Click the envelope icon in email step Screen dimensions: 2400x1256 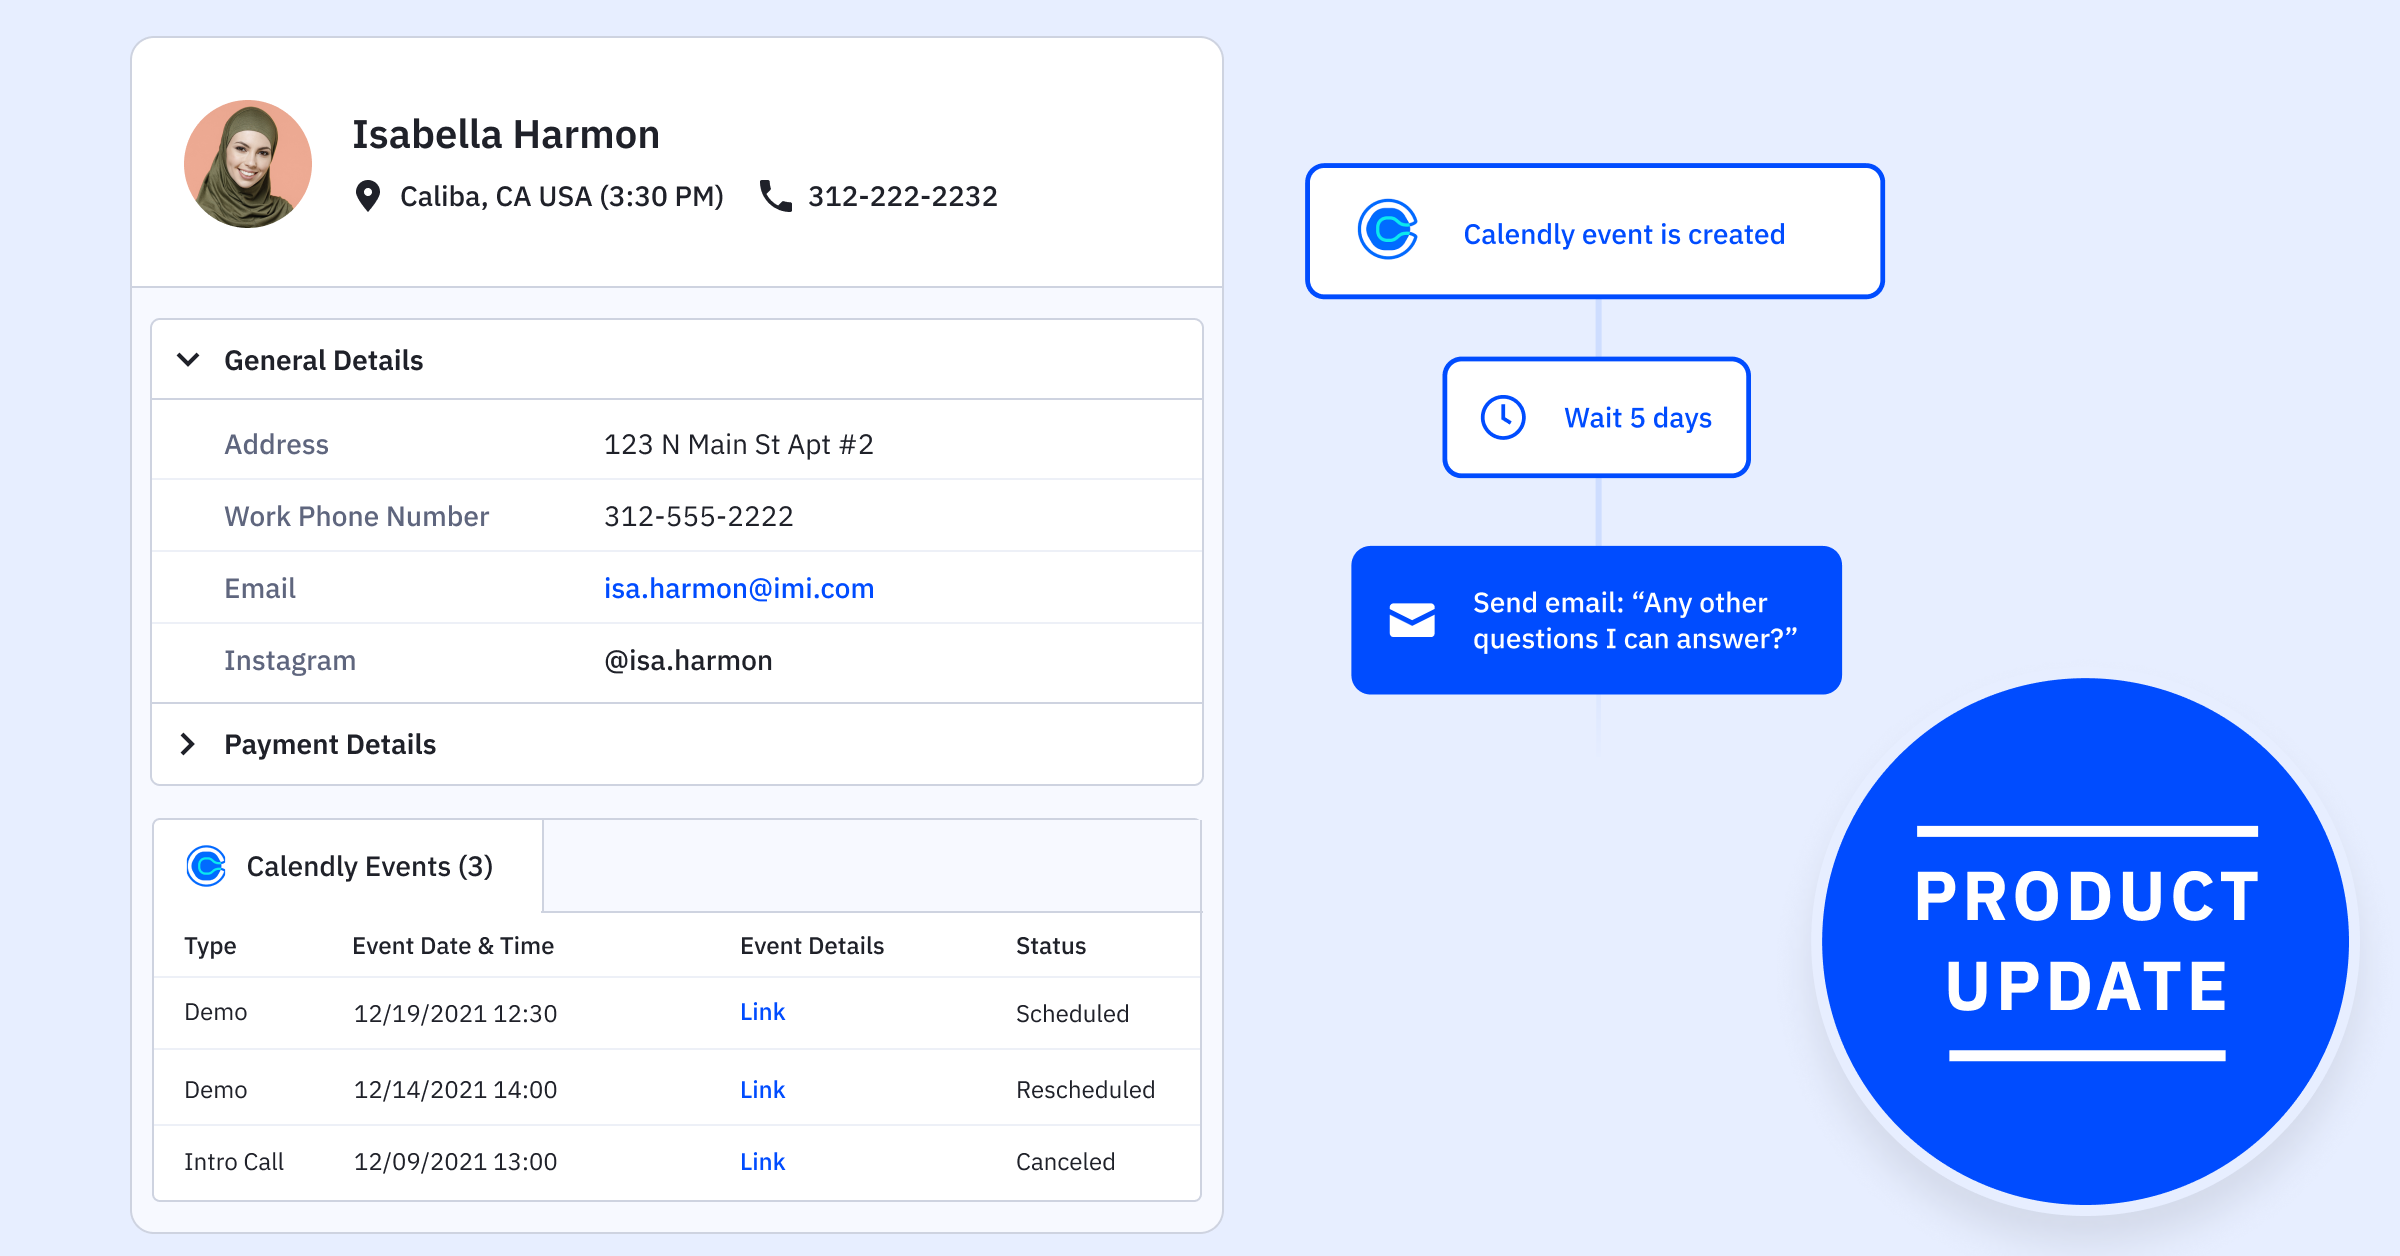(1412, 620)
